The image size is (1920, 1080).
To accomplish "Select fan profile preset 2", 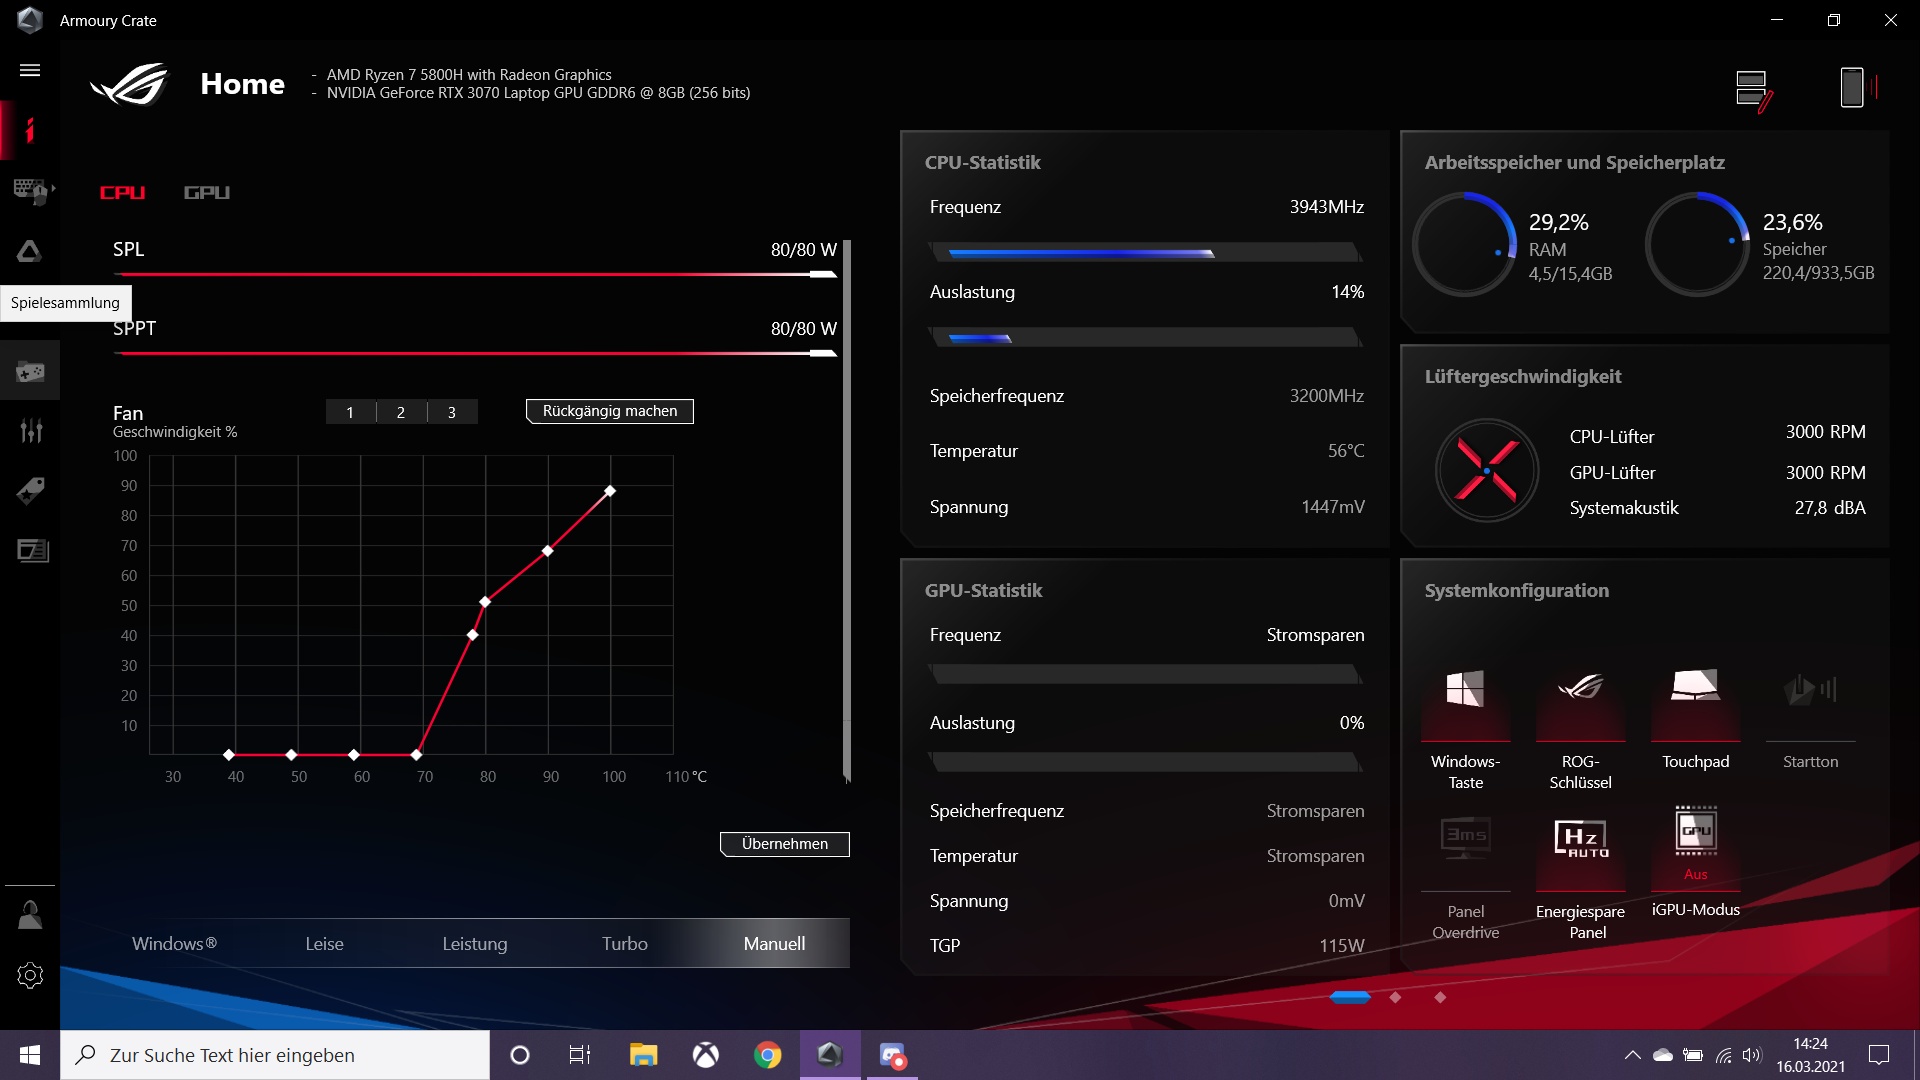I will coord(401,412).
